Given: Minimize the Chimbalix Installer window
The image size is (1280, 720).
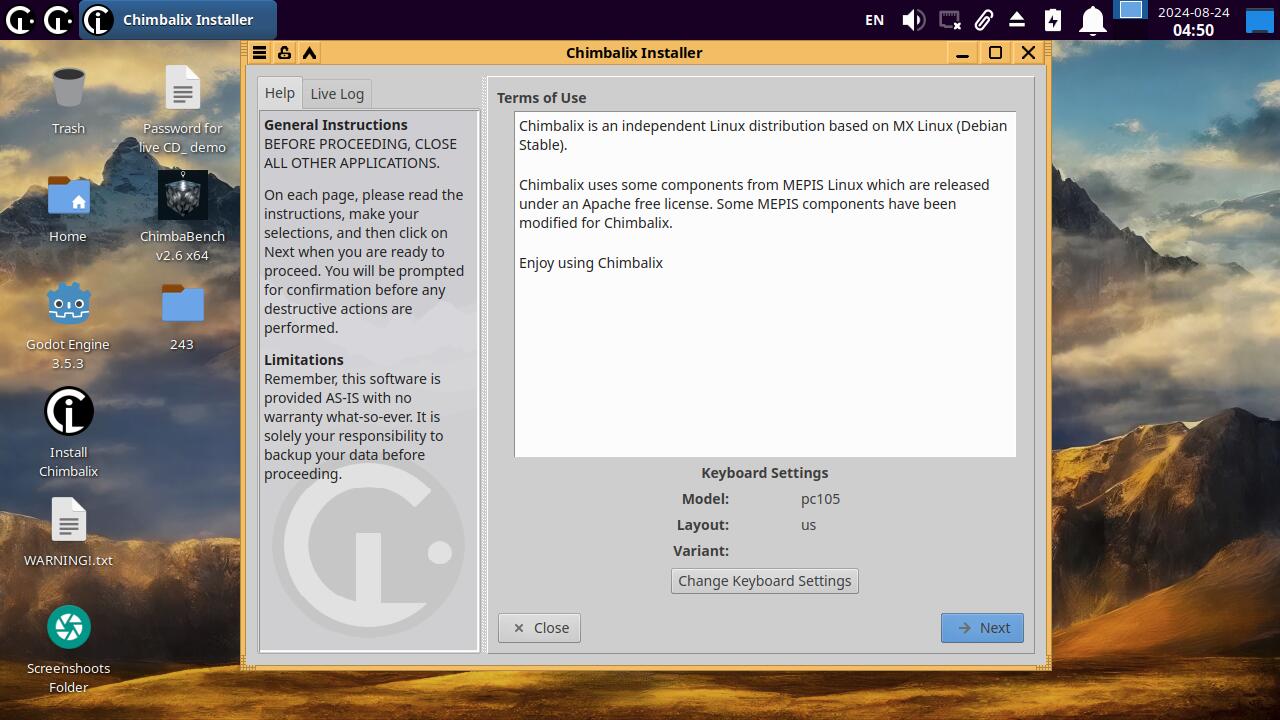Looking at the screenshot, I should [x=962, y=53].
